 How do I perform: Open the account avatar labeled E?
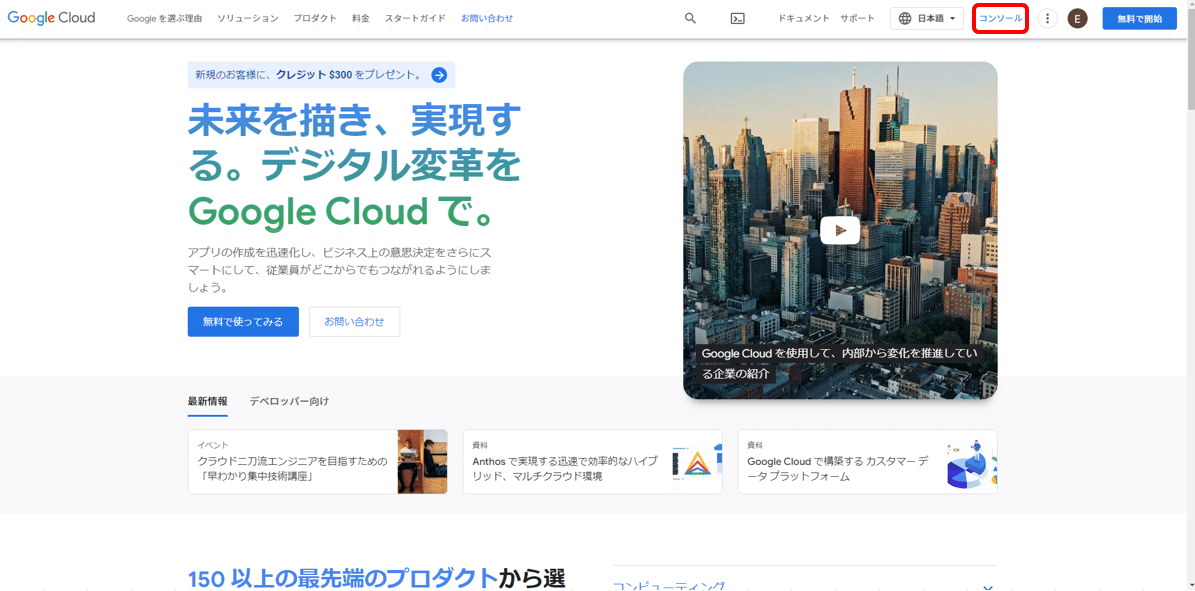coord(1077,18)
